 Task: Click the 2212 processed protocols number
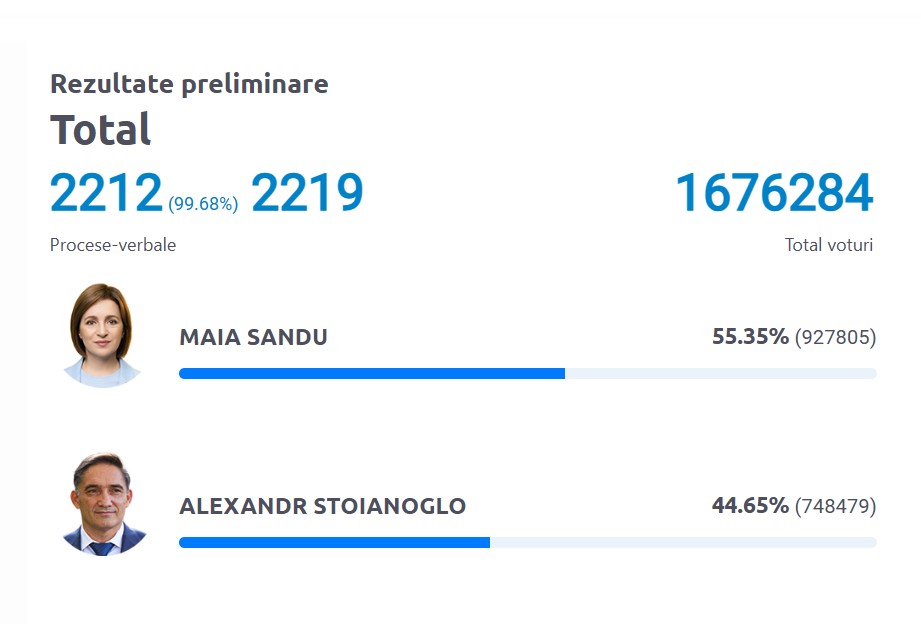click(x=106, y=194)
